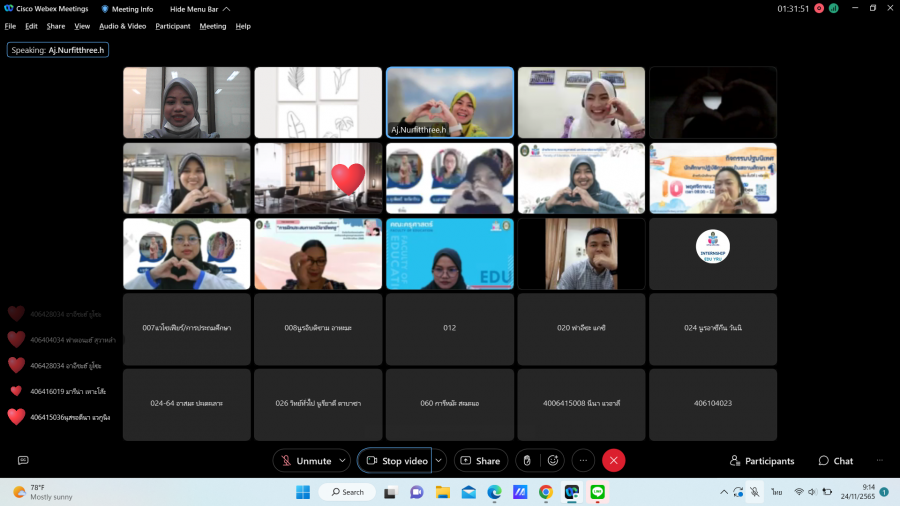Viewport: 900px width, 506px height.
Task: Click the Meeting Info shield icon
Action: 105,9
